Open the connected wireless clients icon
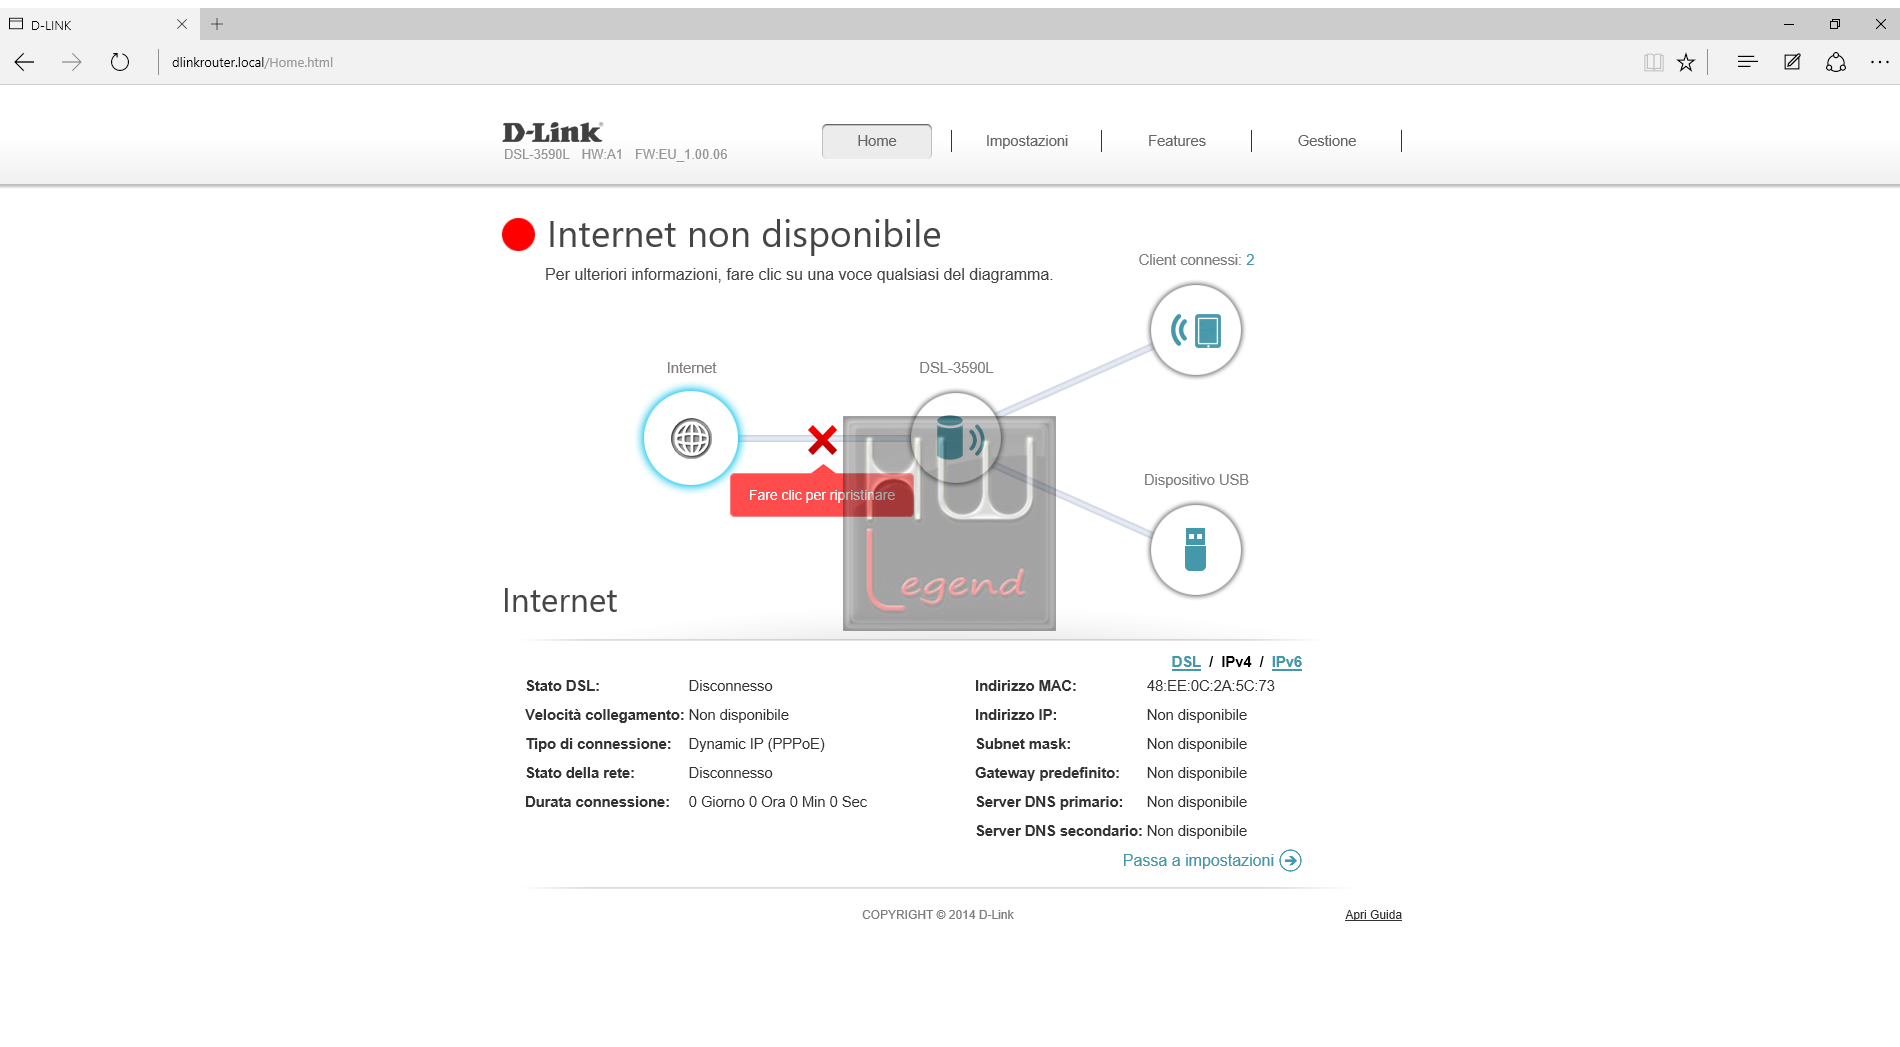This screenshot has height=1047, width=1900. pos(1196,330)
